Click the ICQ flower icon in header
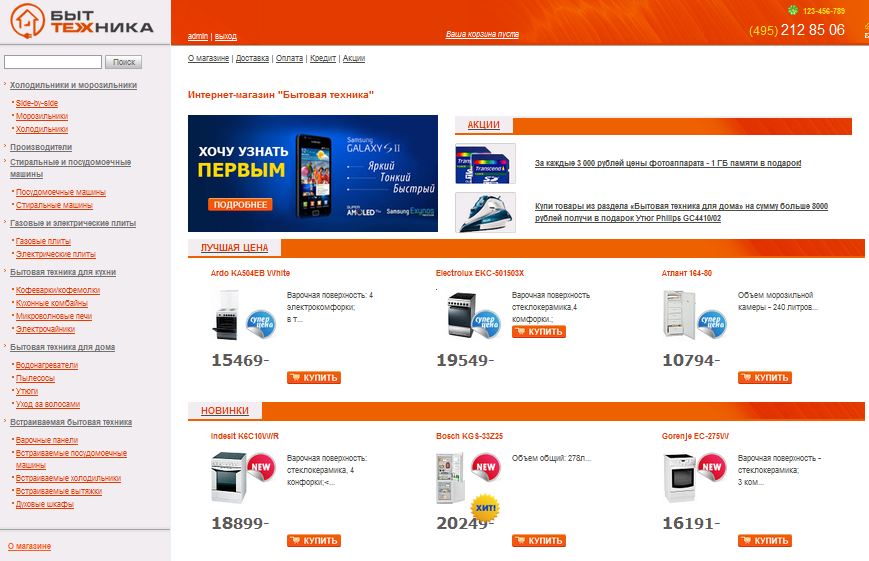Viewport: 869px width, 561px height. (x=793, y=10)
